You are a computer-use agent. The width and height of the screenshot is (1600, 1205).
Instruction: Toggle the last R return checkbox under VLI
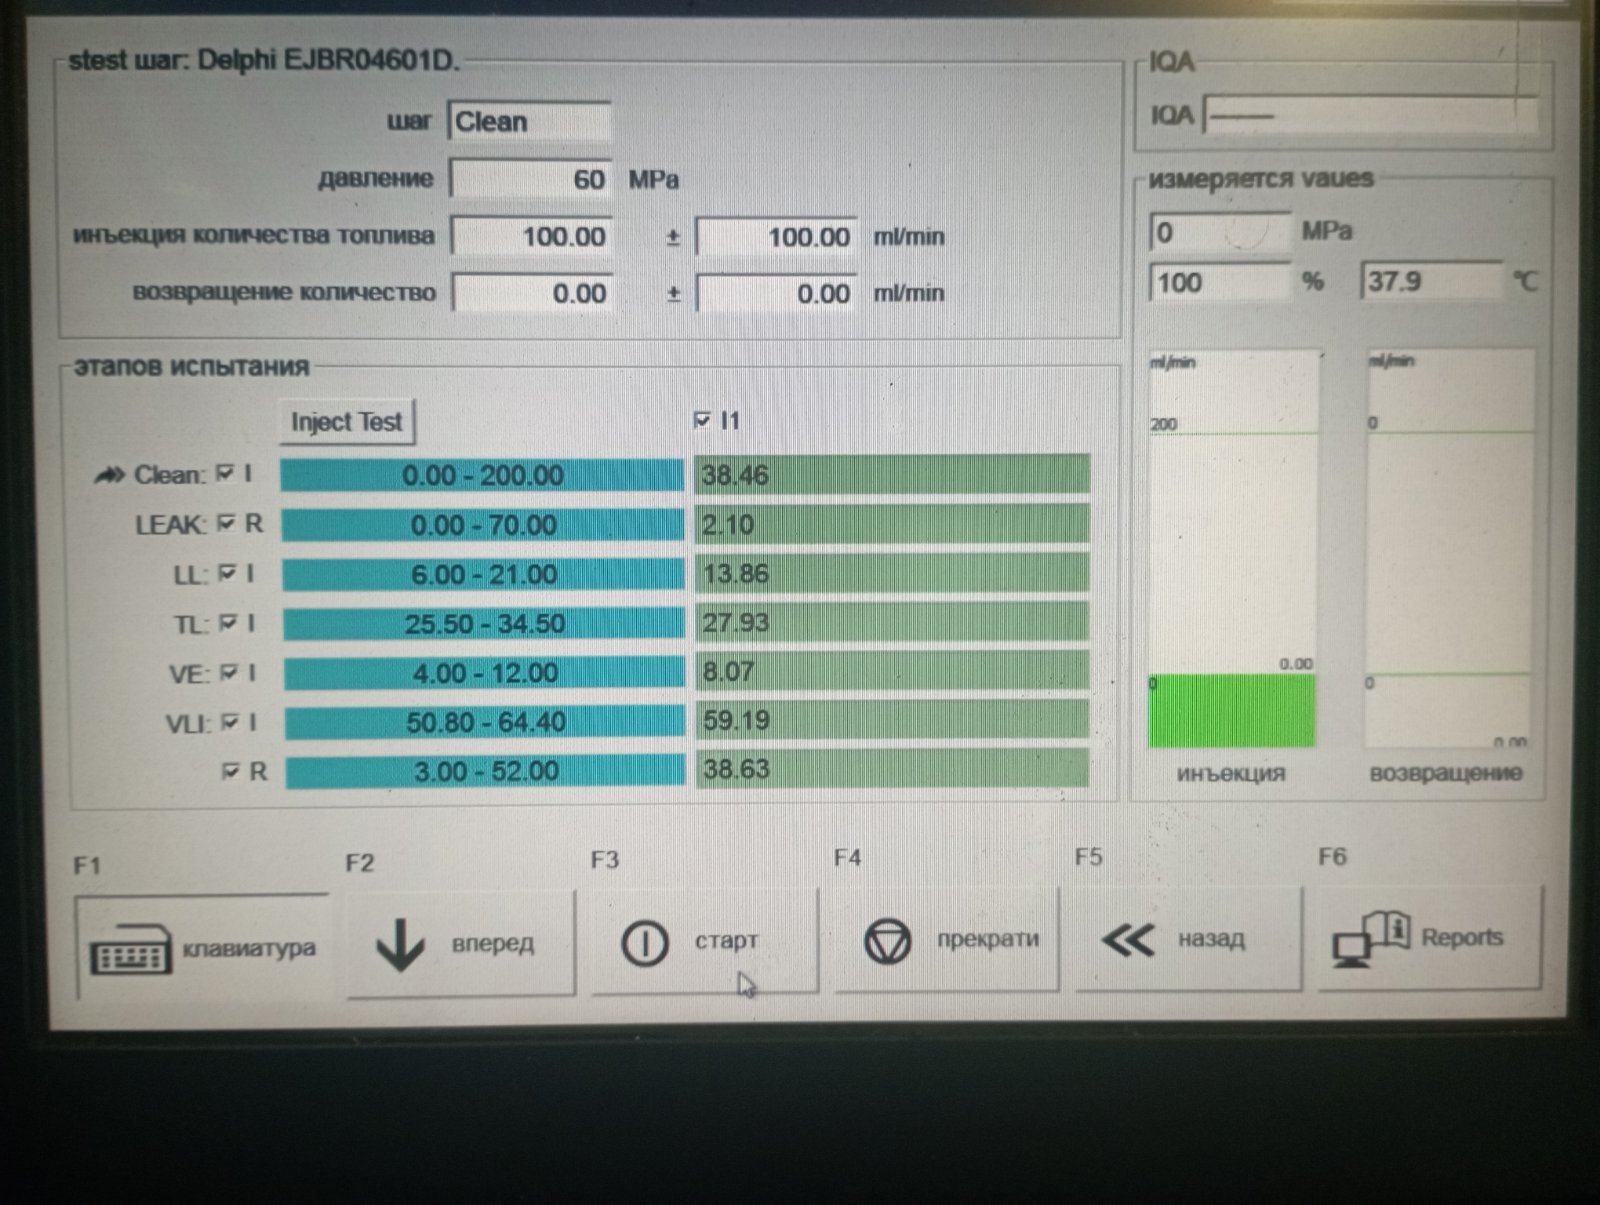[x=232, y=771]
